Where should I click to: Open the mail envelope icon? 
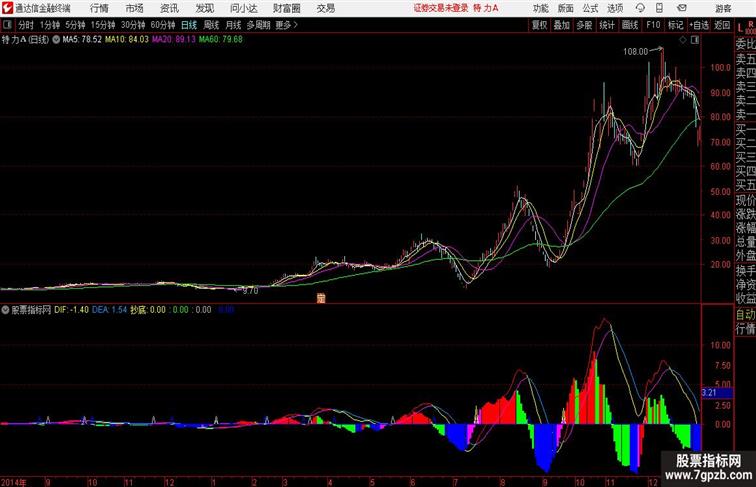682,8
